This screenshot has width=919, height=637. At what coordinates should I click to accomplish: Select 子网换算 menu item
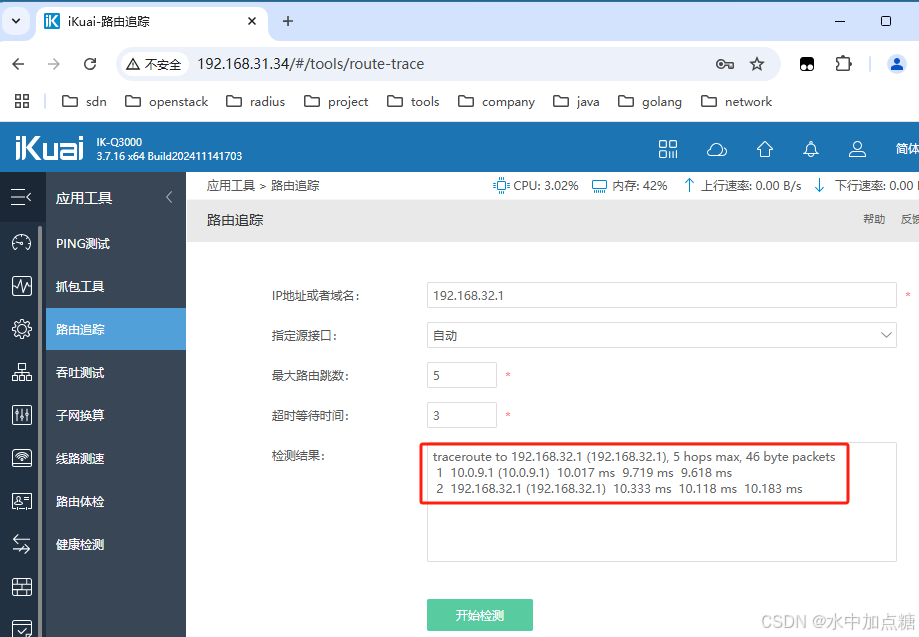tap(116, 415)
